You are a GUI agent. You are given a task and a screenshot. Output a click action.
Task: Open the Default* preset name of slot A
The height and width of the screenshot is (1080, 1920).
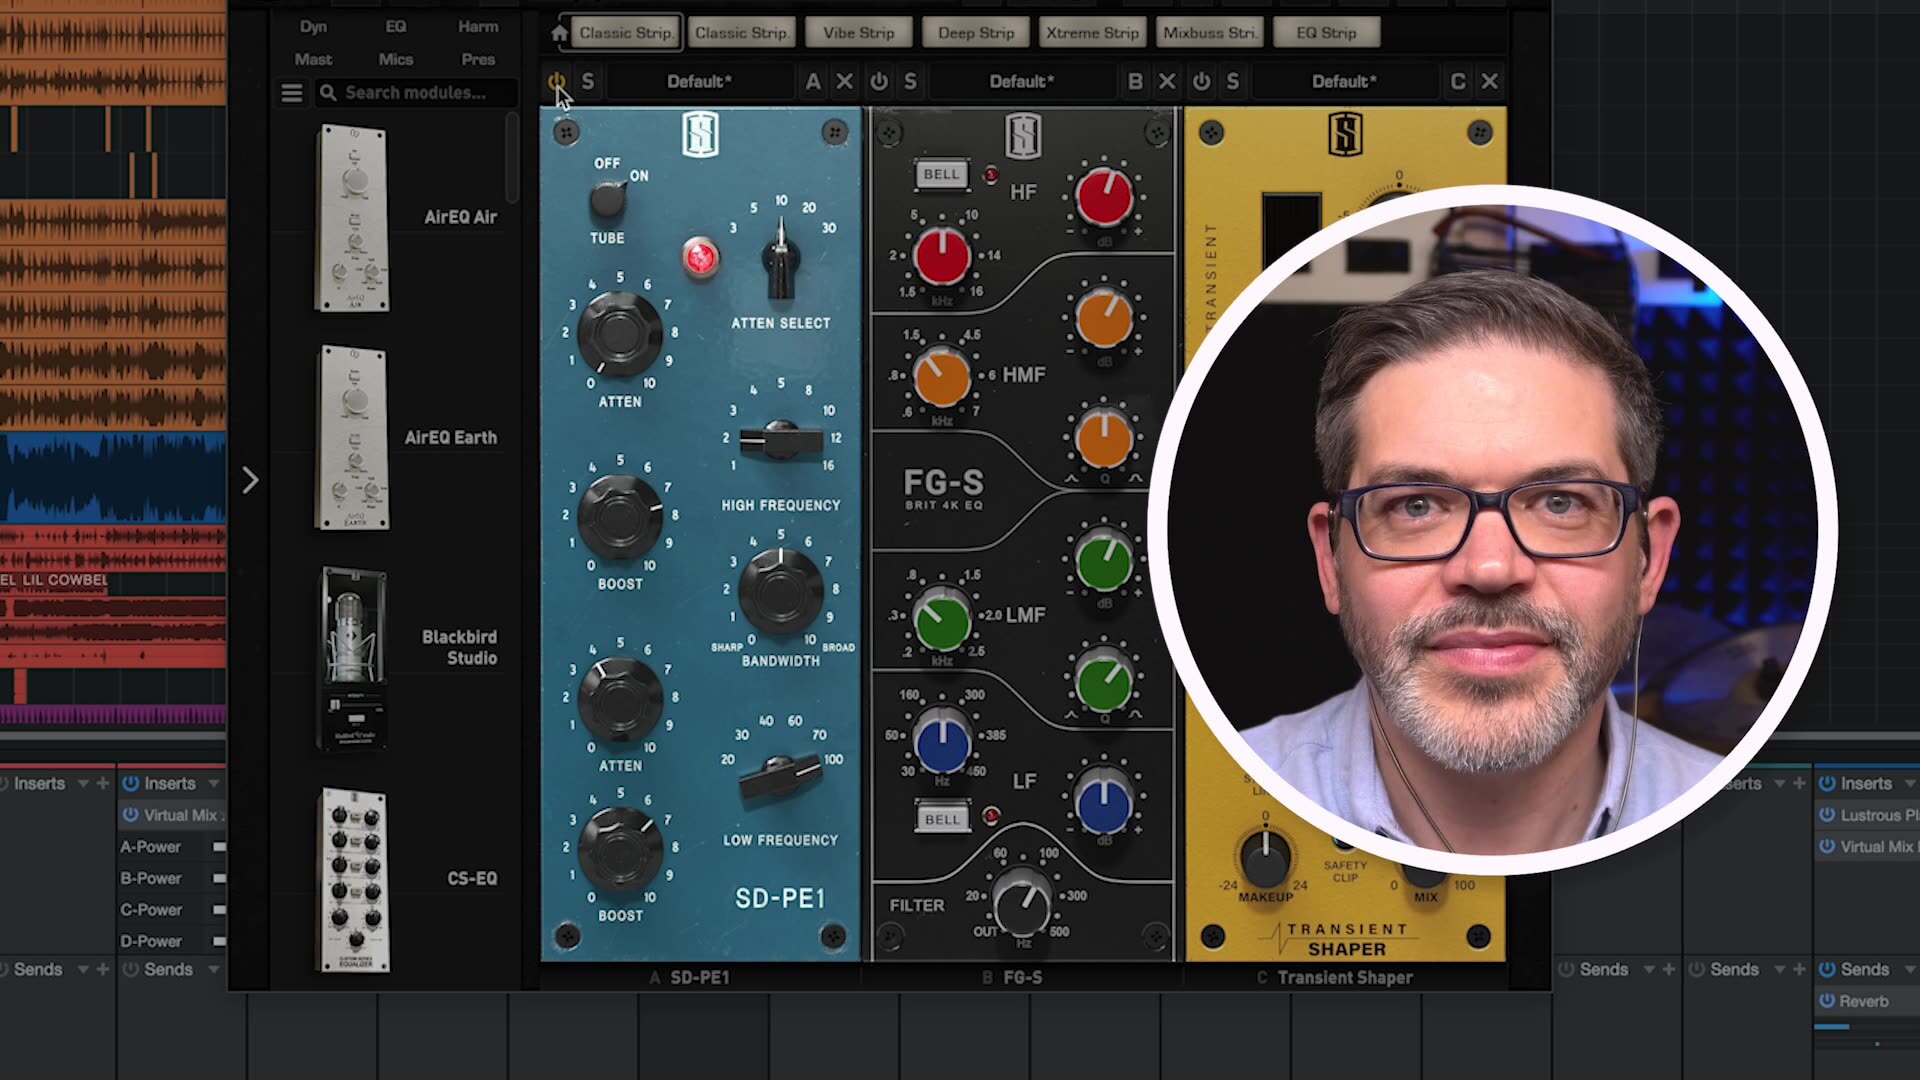tap(699, 81)
